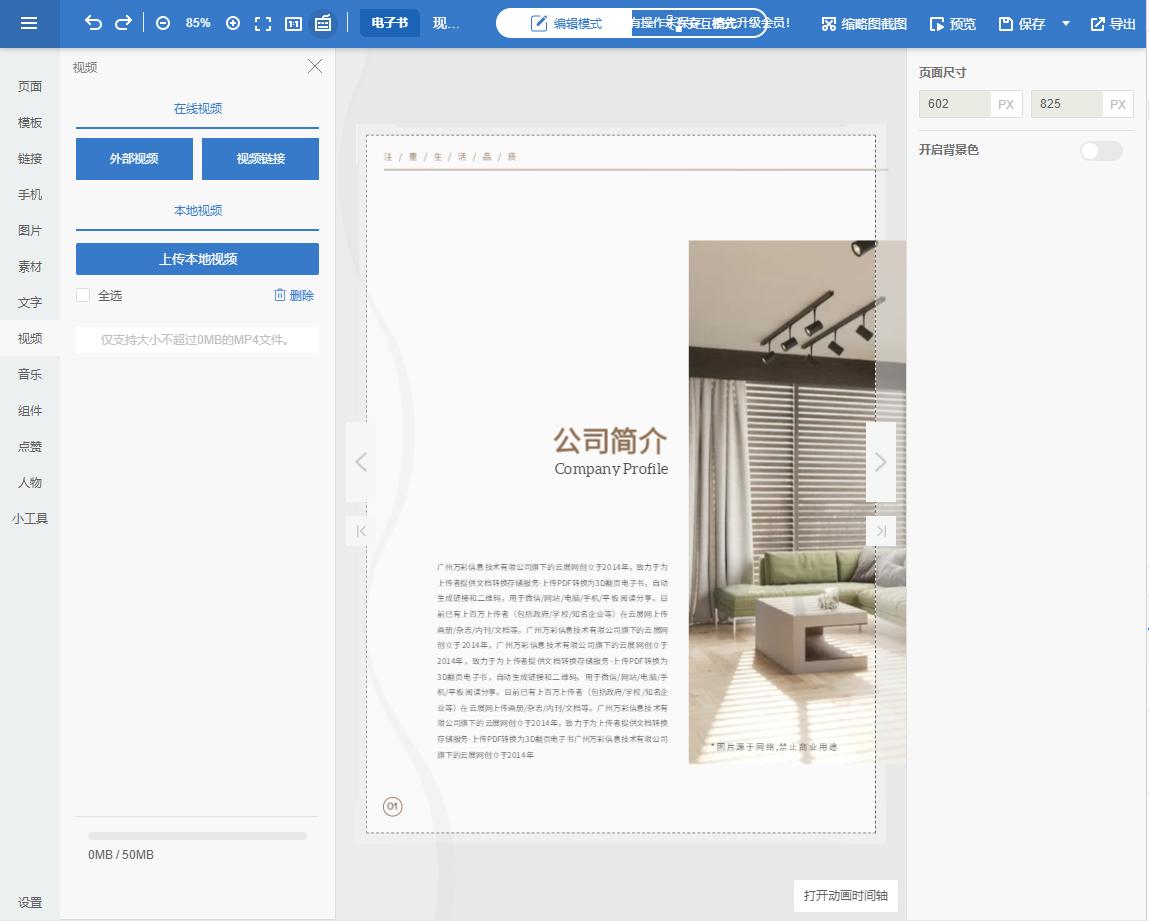Go to next page with right chevron

pyautogui.click(x=881, y=461)
